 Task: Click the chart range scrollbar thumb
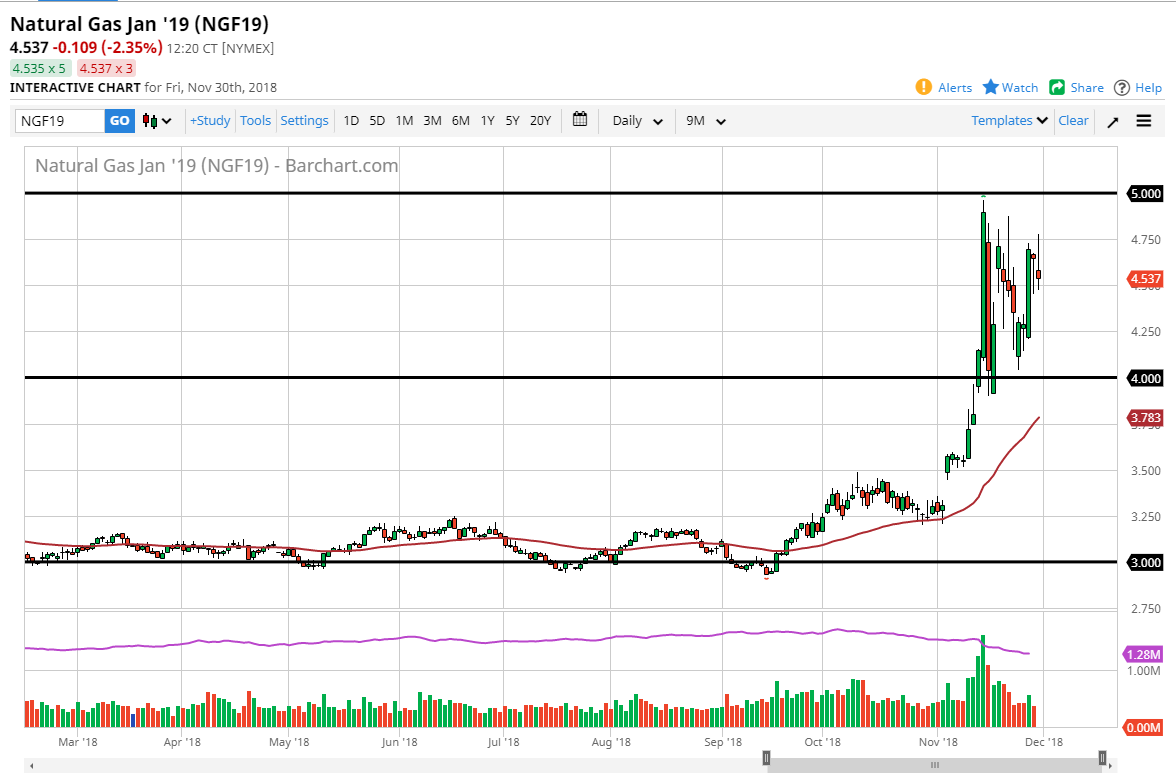tap(935, 765)
